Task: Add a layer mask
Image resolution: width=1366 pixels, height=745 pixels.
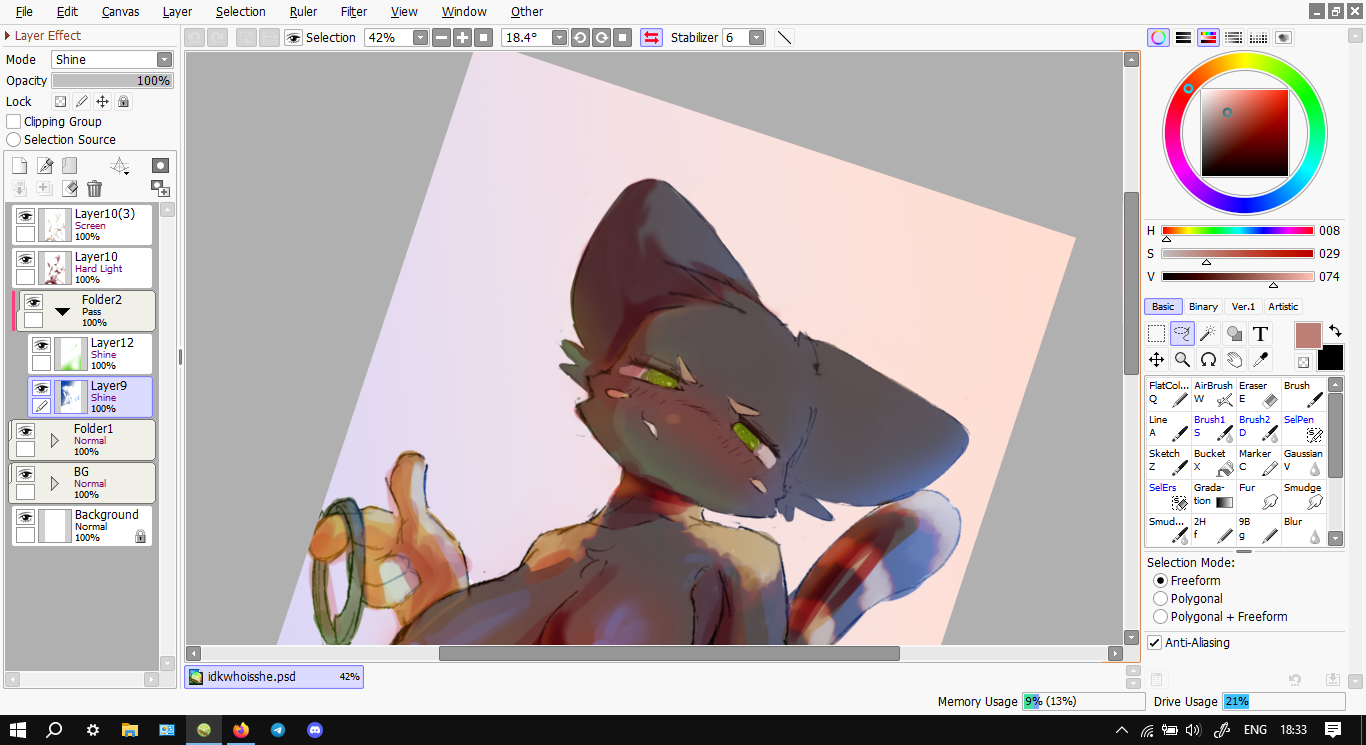Action: [160, 165]
